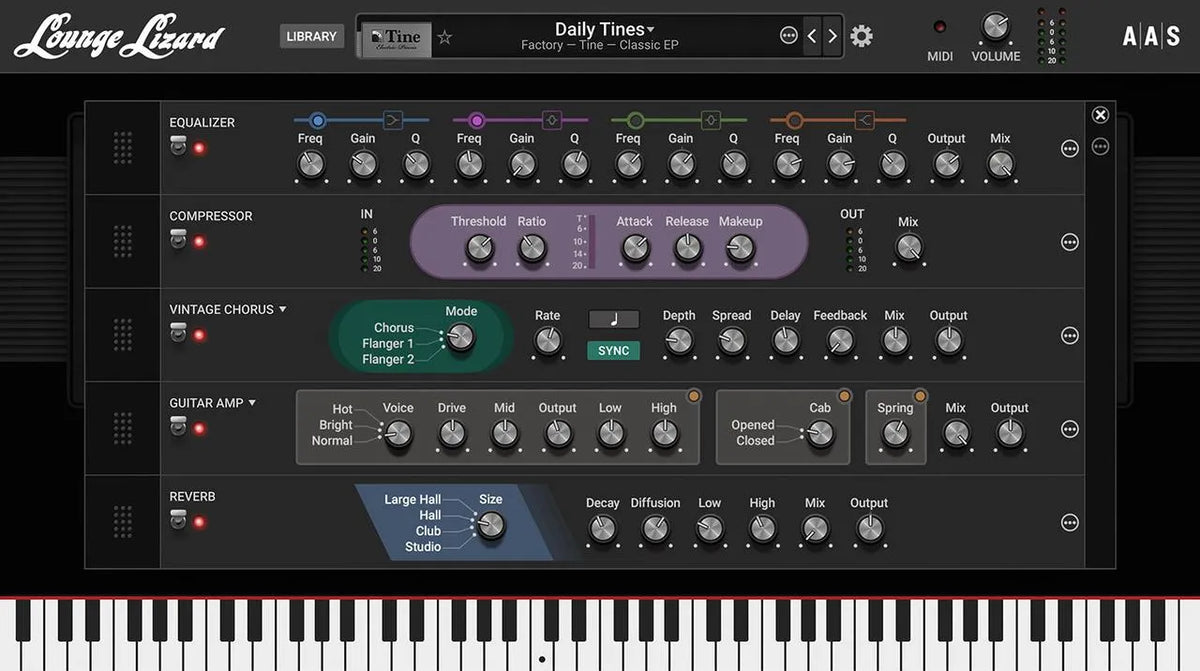
Task: Open the settings gear icon
Action: pyautogui.click(x=858, y=34)
